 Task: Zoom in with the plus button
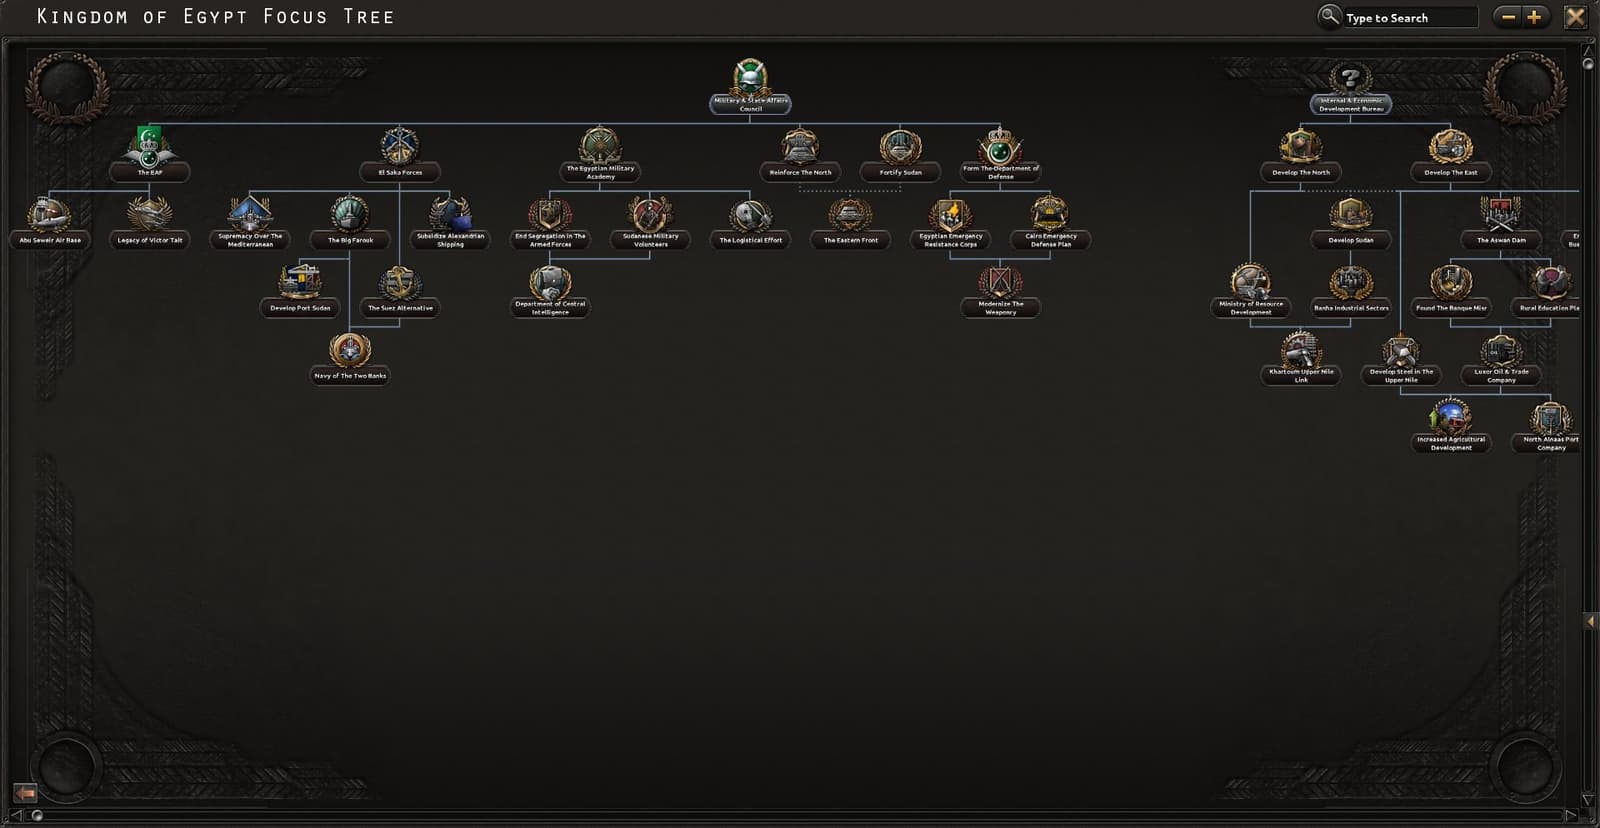tap(1534, 17)
